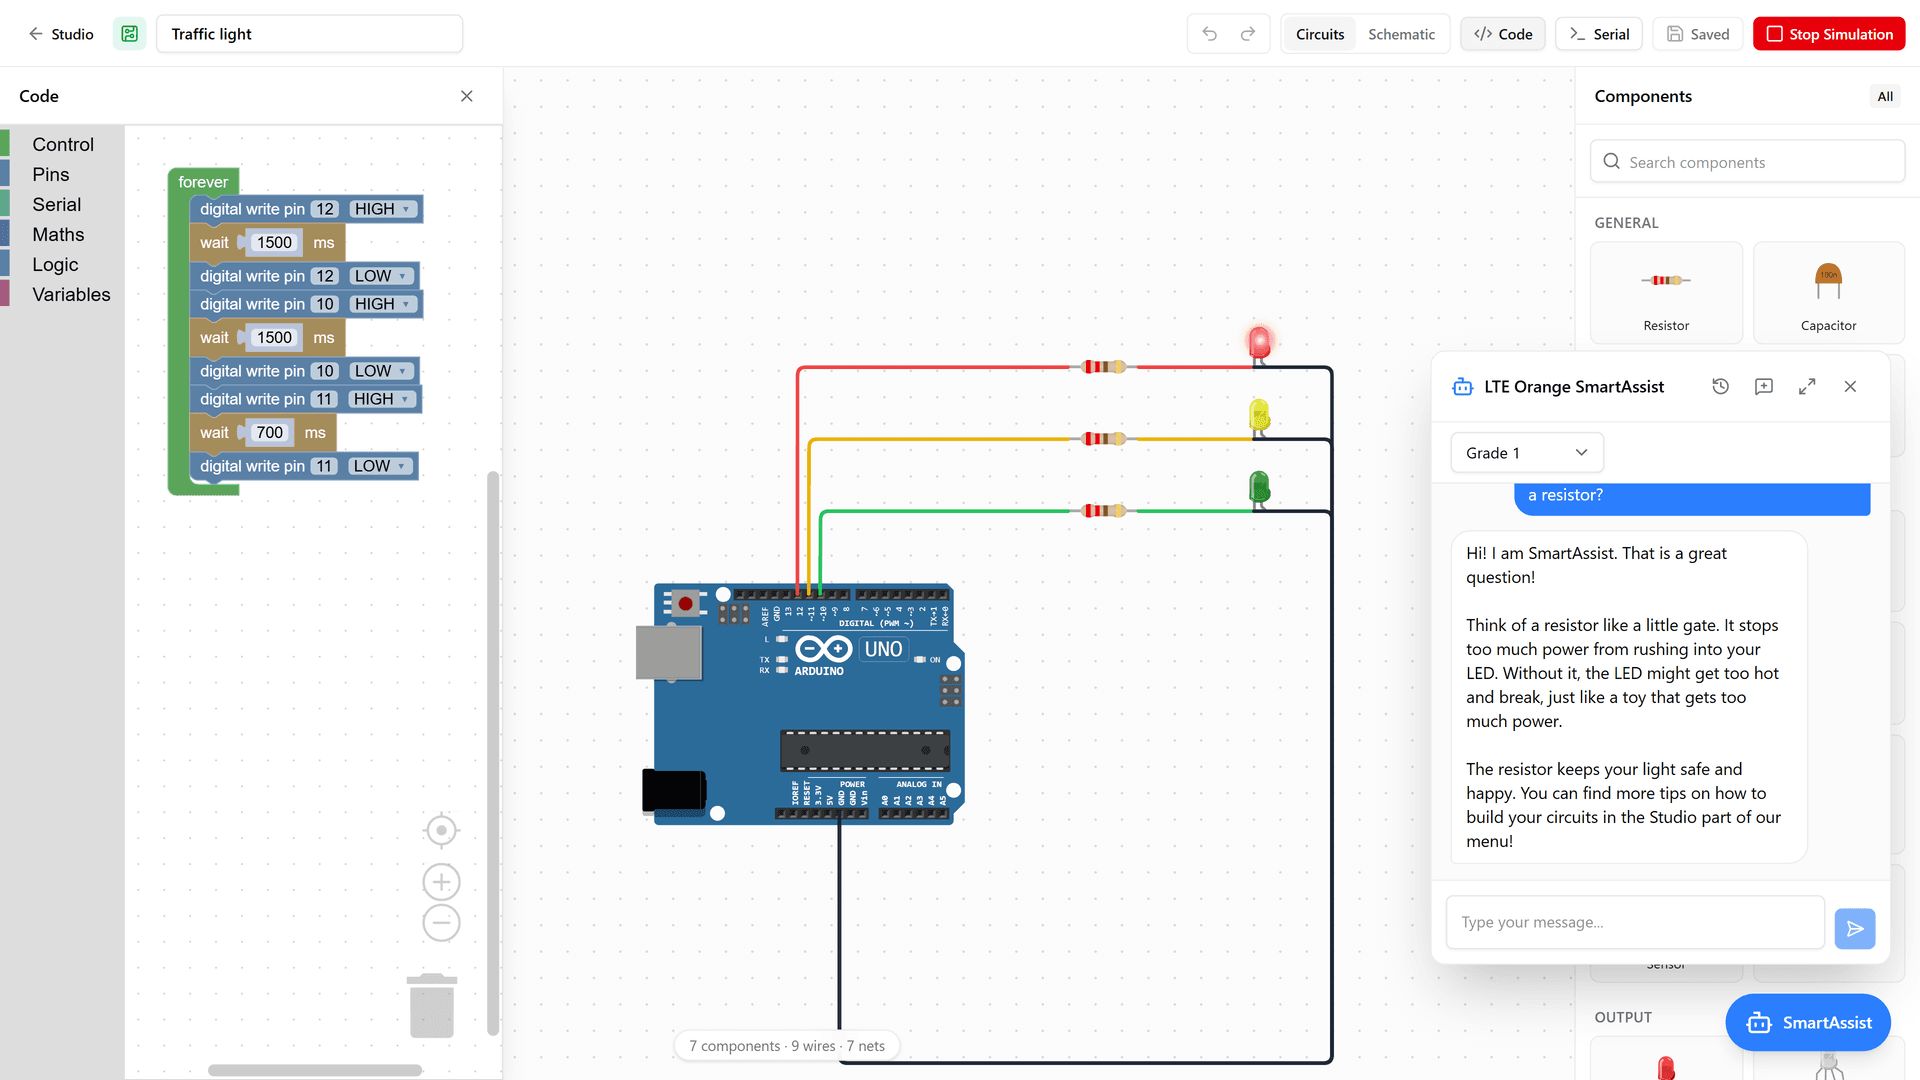Image resolution: width=1920 pixels, height=1080 pixels.
Task: Switch to the Schematic tab
Action: click(1401, 34)
